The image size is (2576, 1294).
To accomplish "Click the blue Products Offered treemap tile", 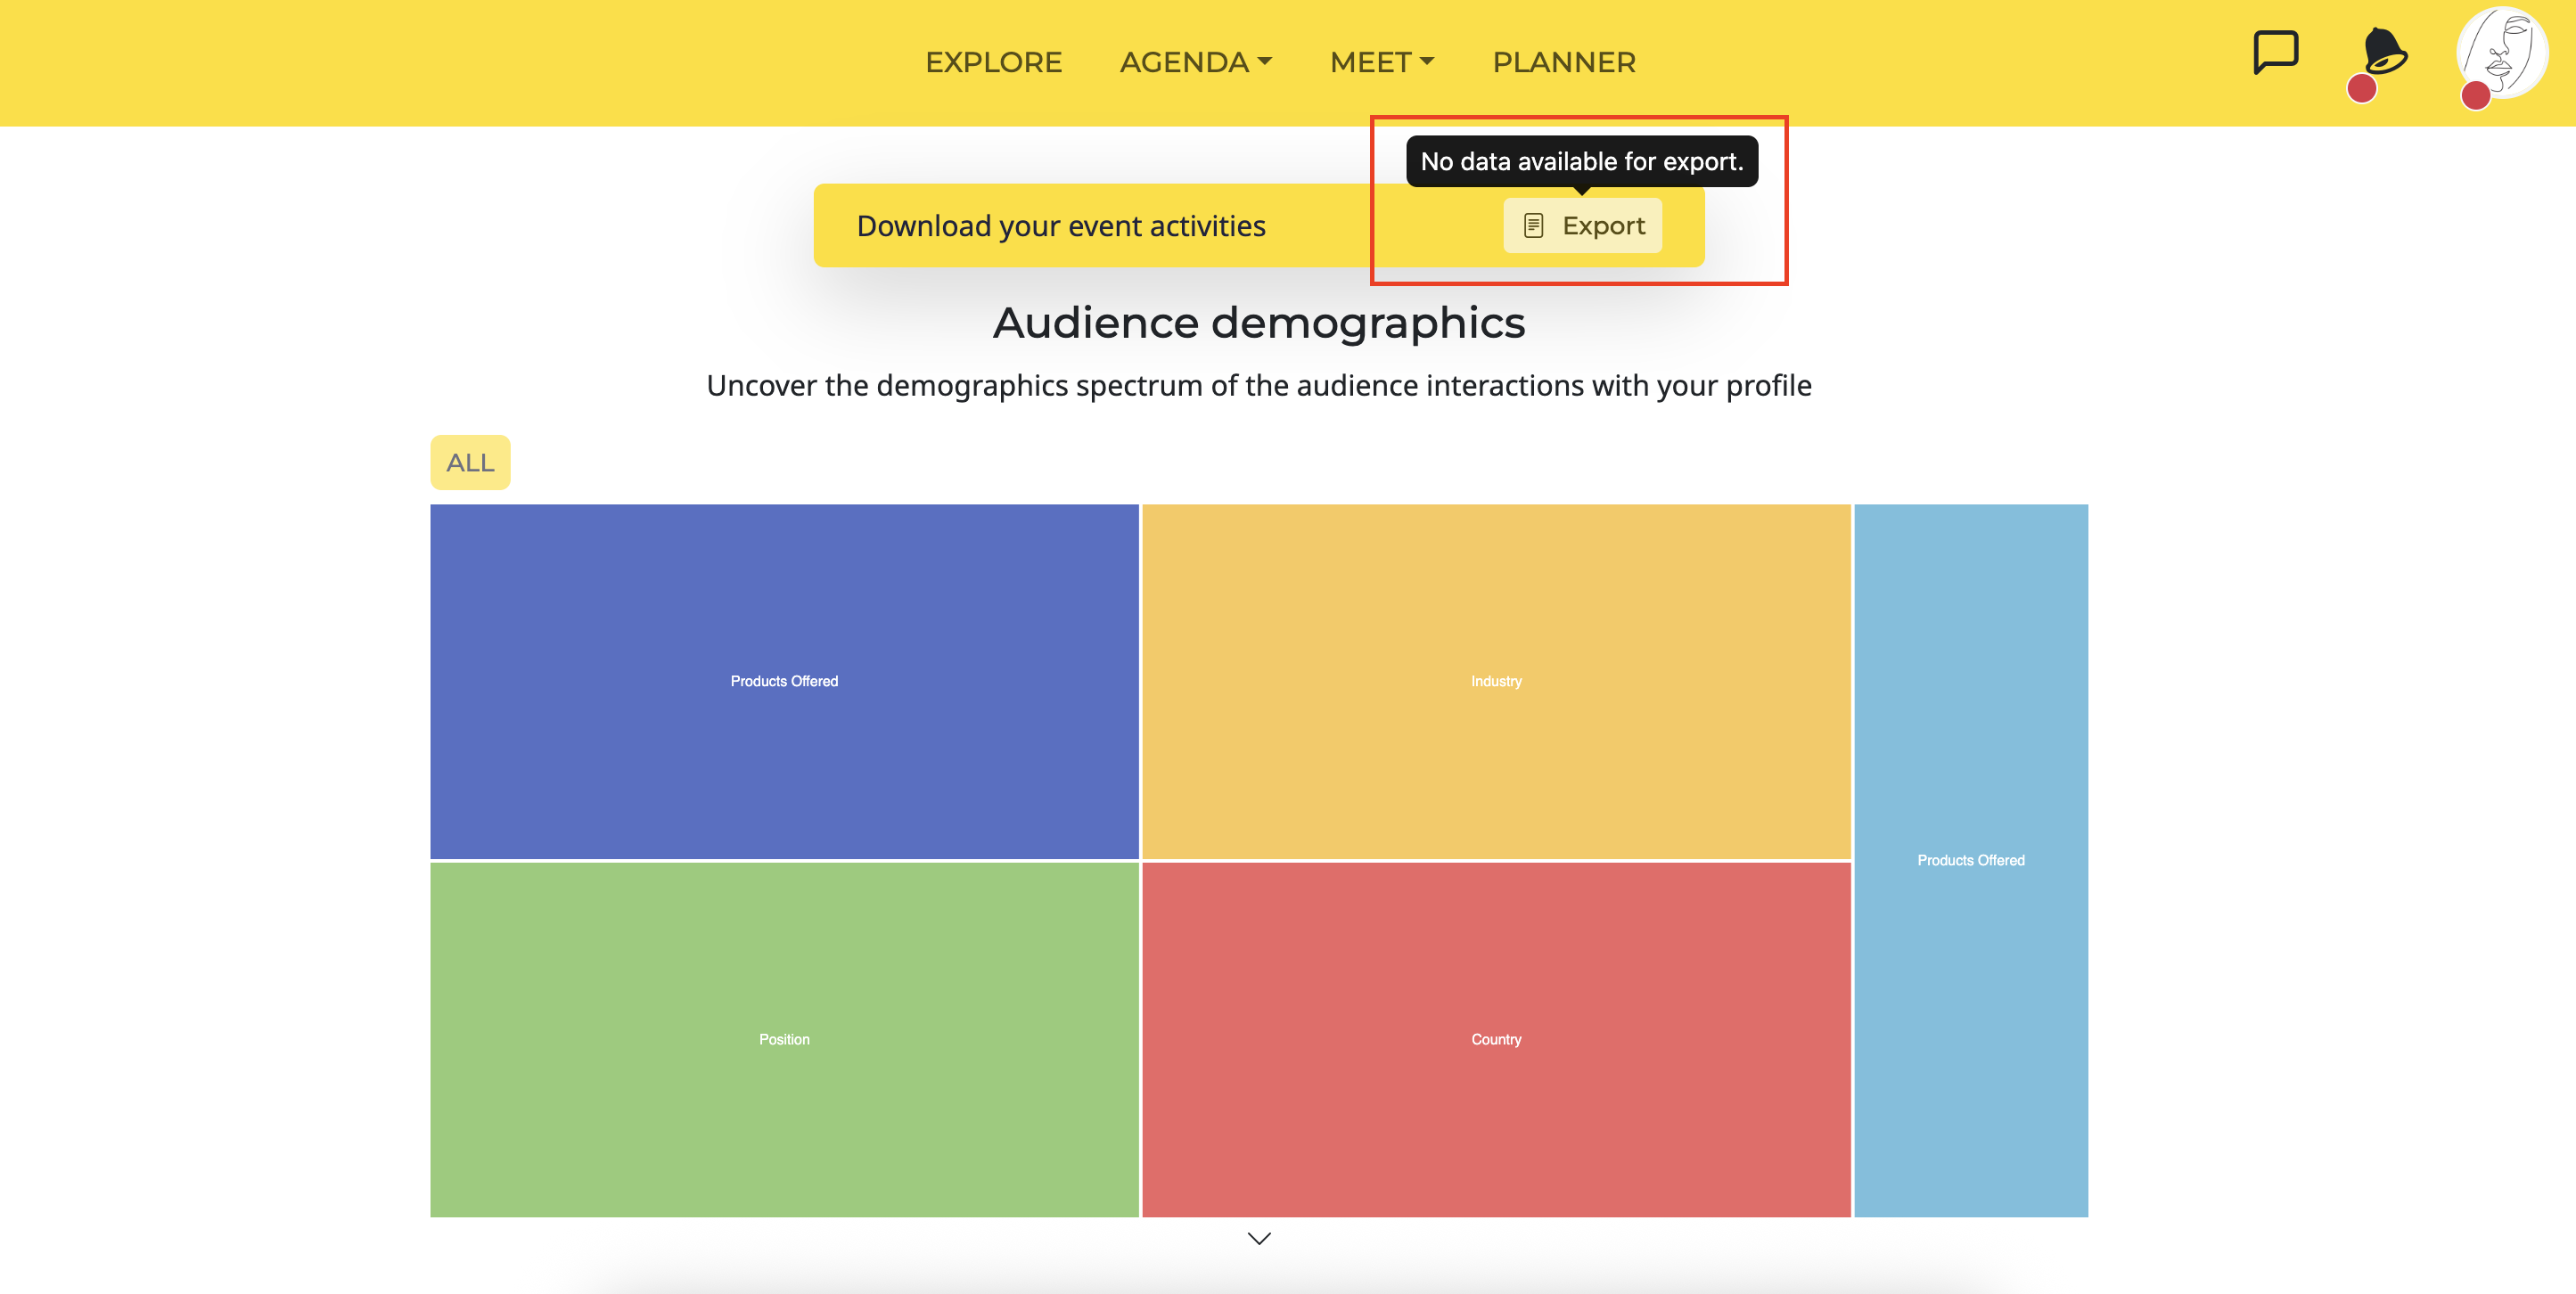I will (784, 681).
